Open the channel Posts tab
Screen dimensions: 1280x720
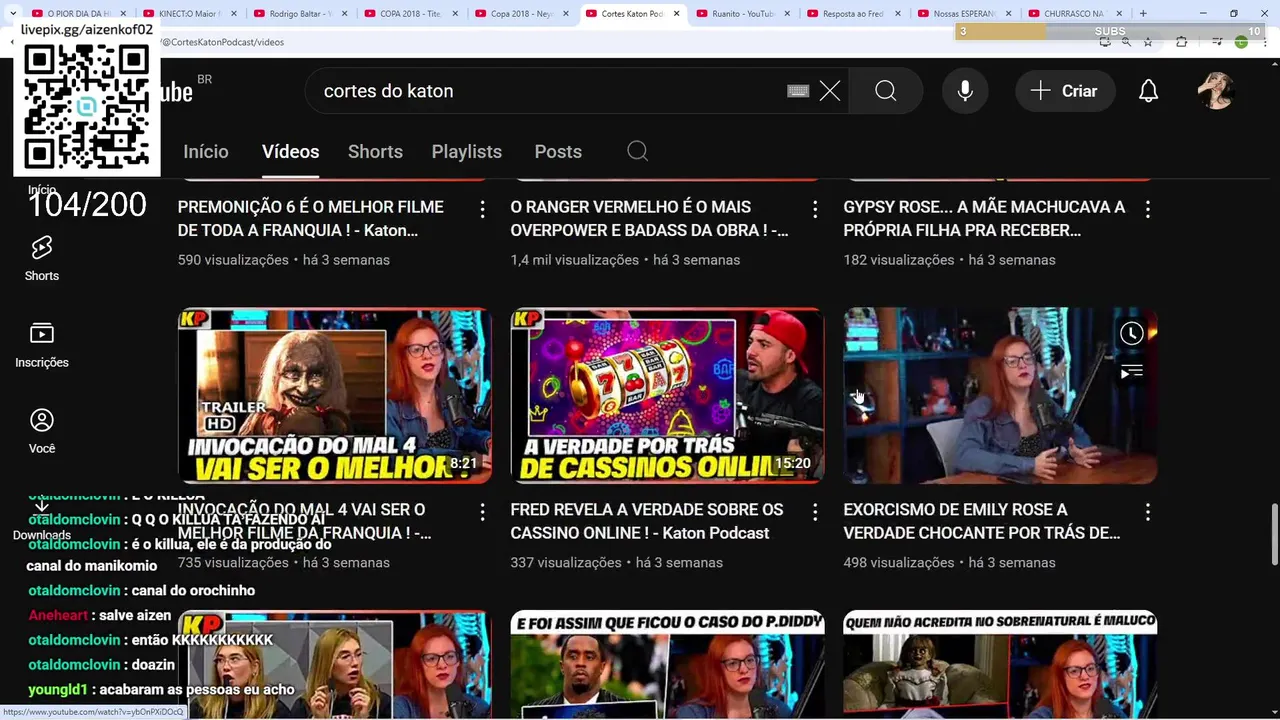tap(558, 152)
